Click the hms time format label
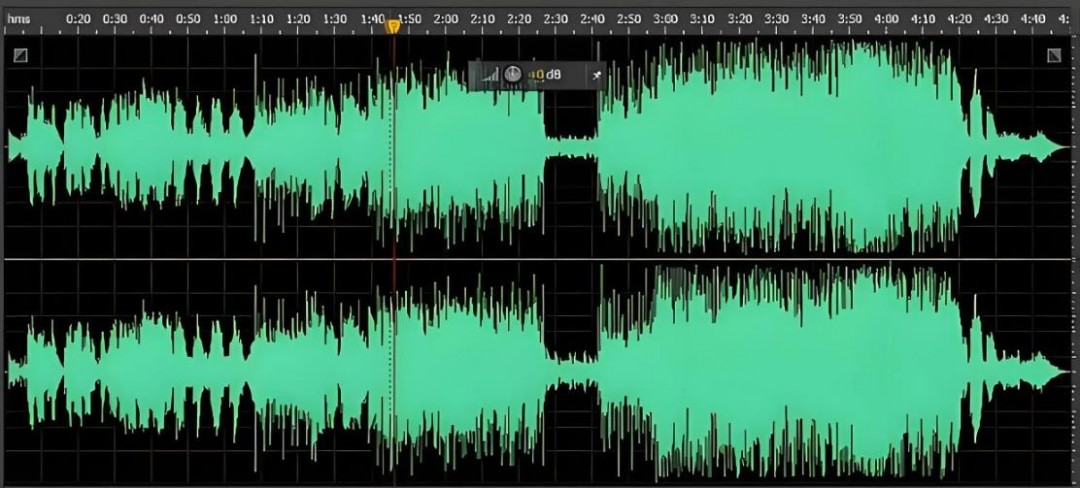This screenshot has height=488, width=1080. (20, 19)
